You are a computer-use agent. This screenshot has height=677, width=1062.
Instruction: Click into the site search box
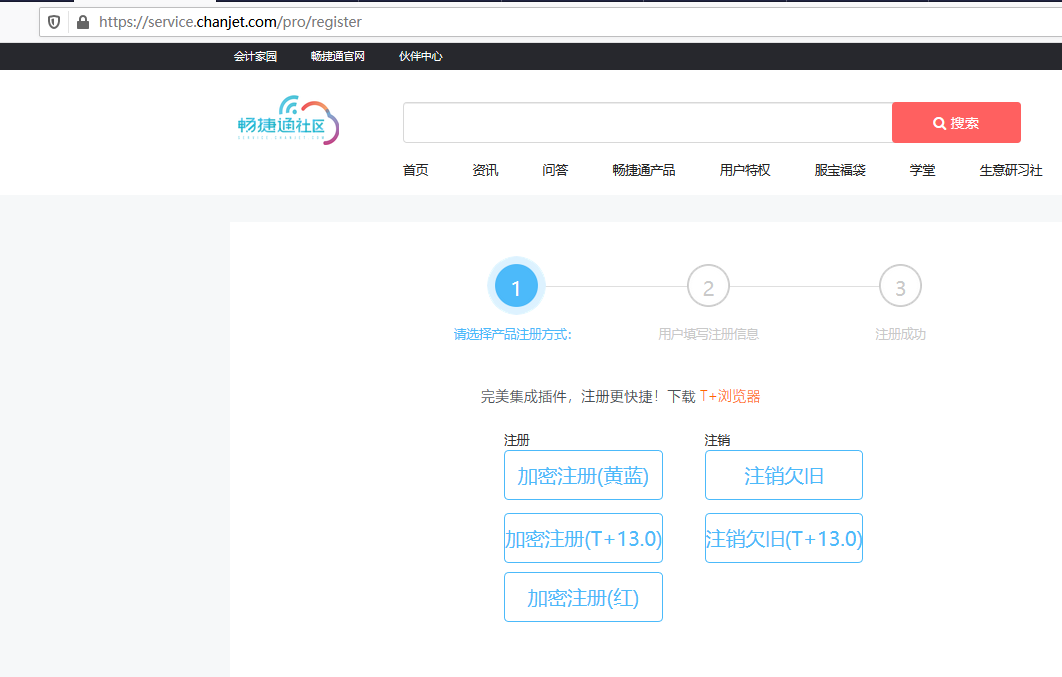coord(647,123)
